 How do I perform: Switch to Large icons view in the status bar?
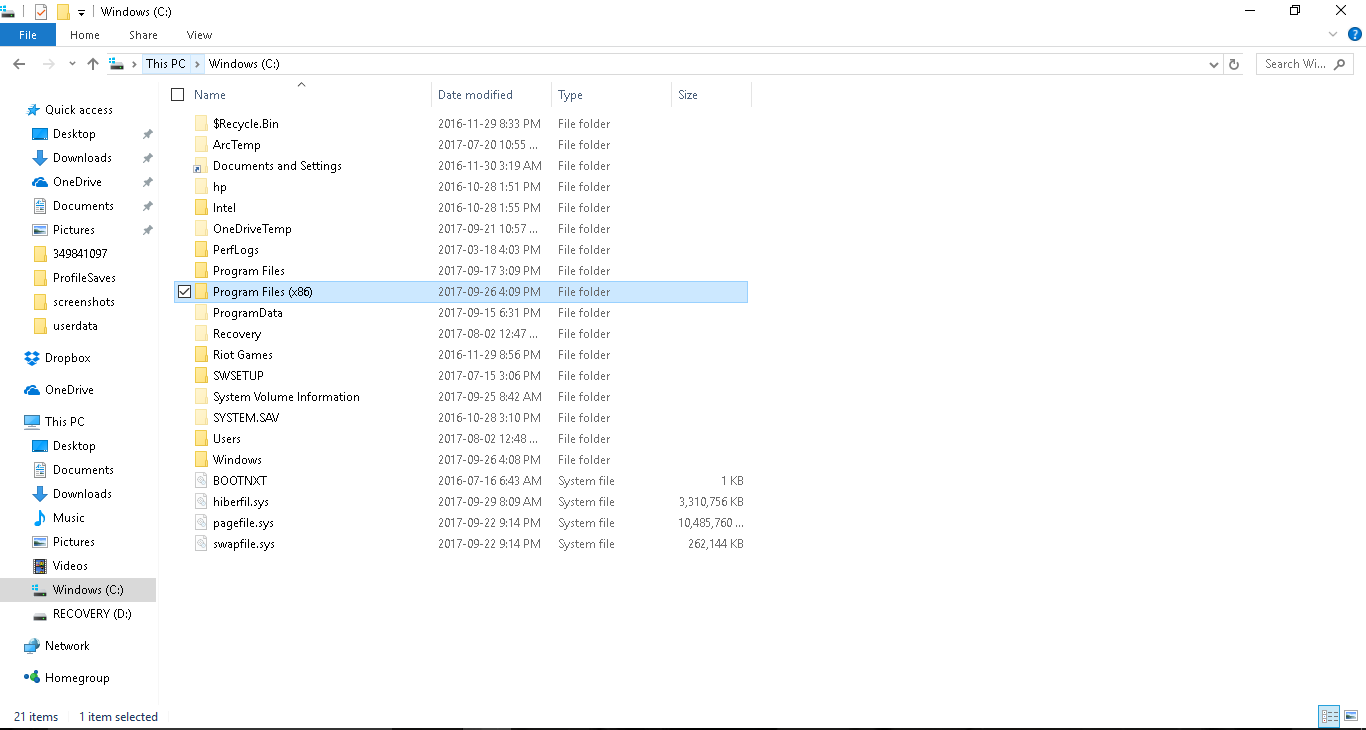pos(1350,716)
